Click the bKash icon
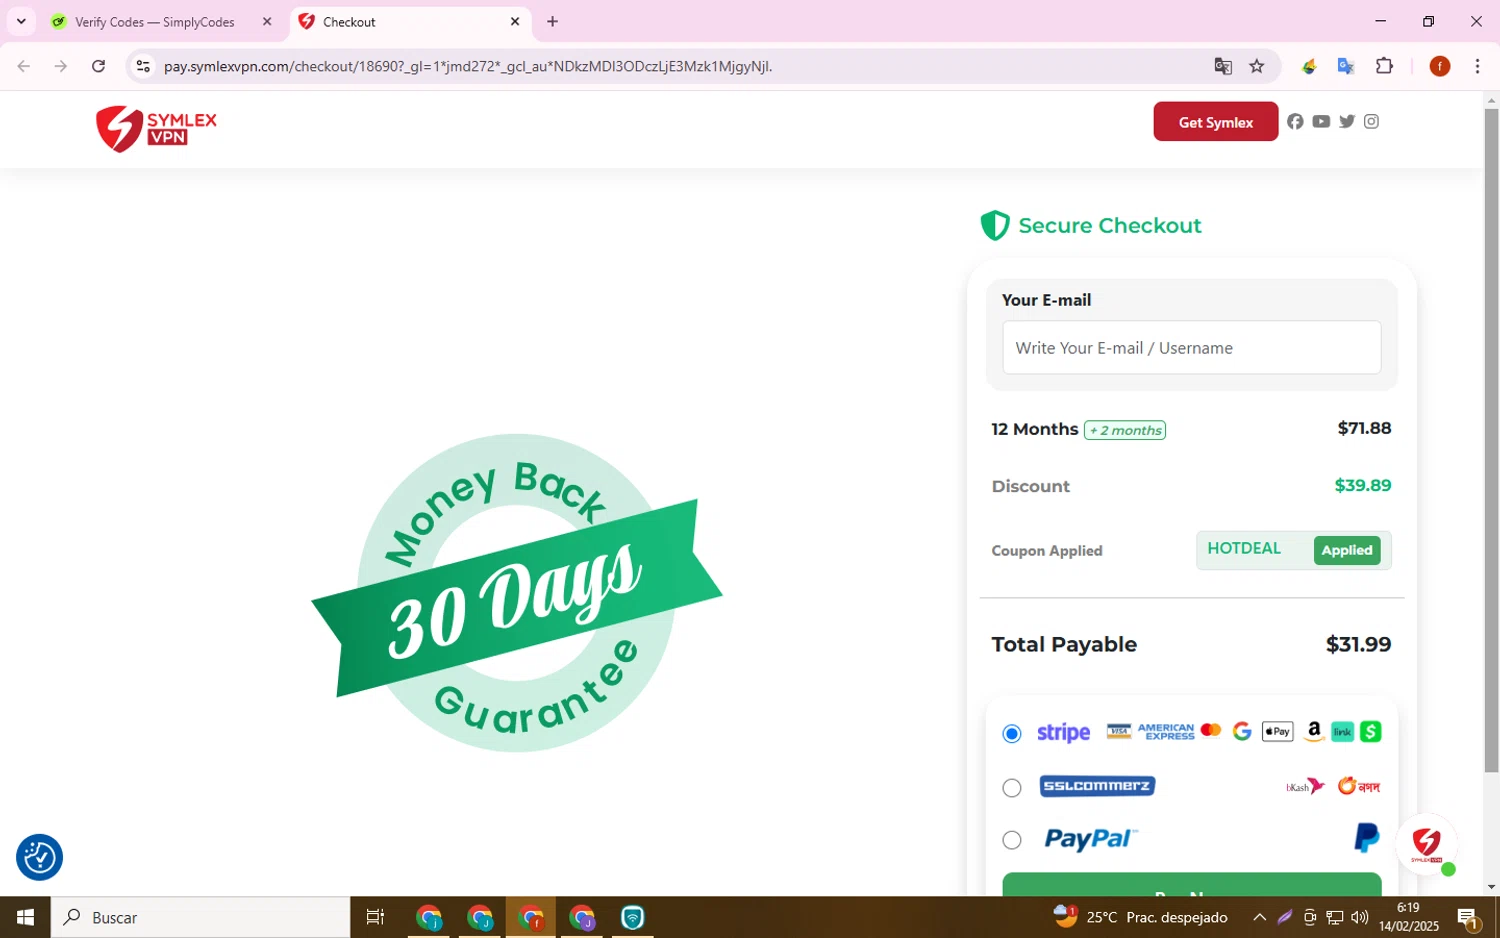Image resolution: width=1500 pixels, height=938 pixels. tap(1305, 787)
